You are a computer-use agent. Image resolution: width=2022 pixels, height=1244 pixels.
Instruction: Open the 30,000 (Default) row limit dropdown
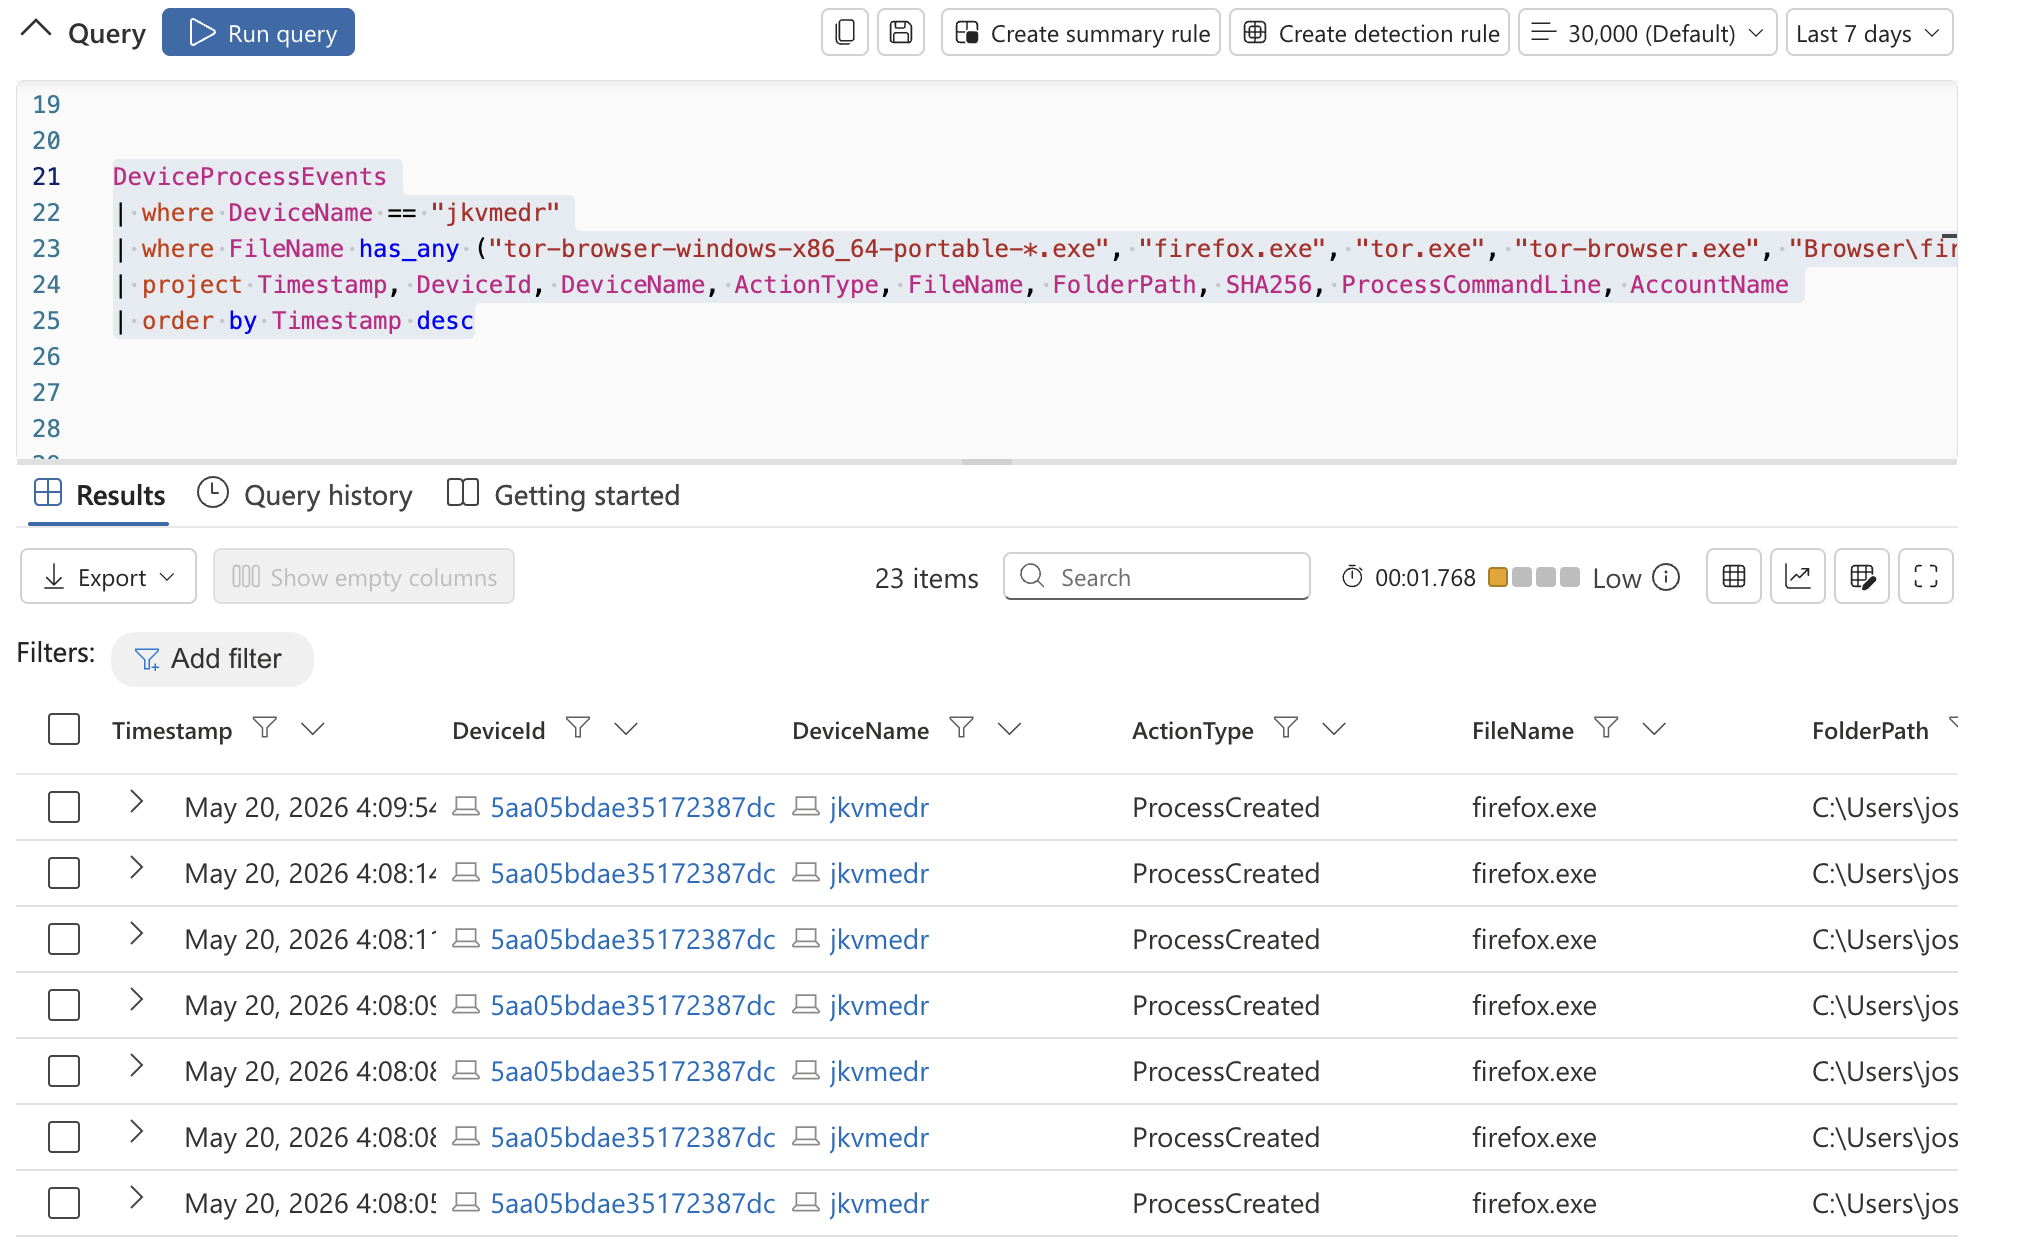pos(1647,32)
